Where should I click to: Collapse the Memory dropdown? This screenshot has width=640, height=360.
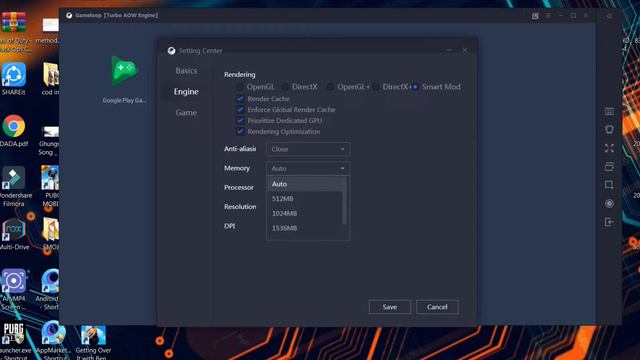point(308,168)
